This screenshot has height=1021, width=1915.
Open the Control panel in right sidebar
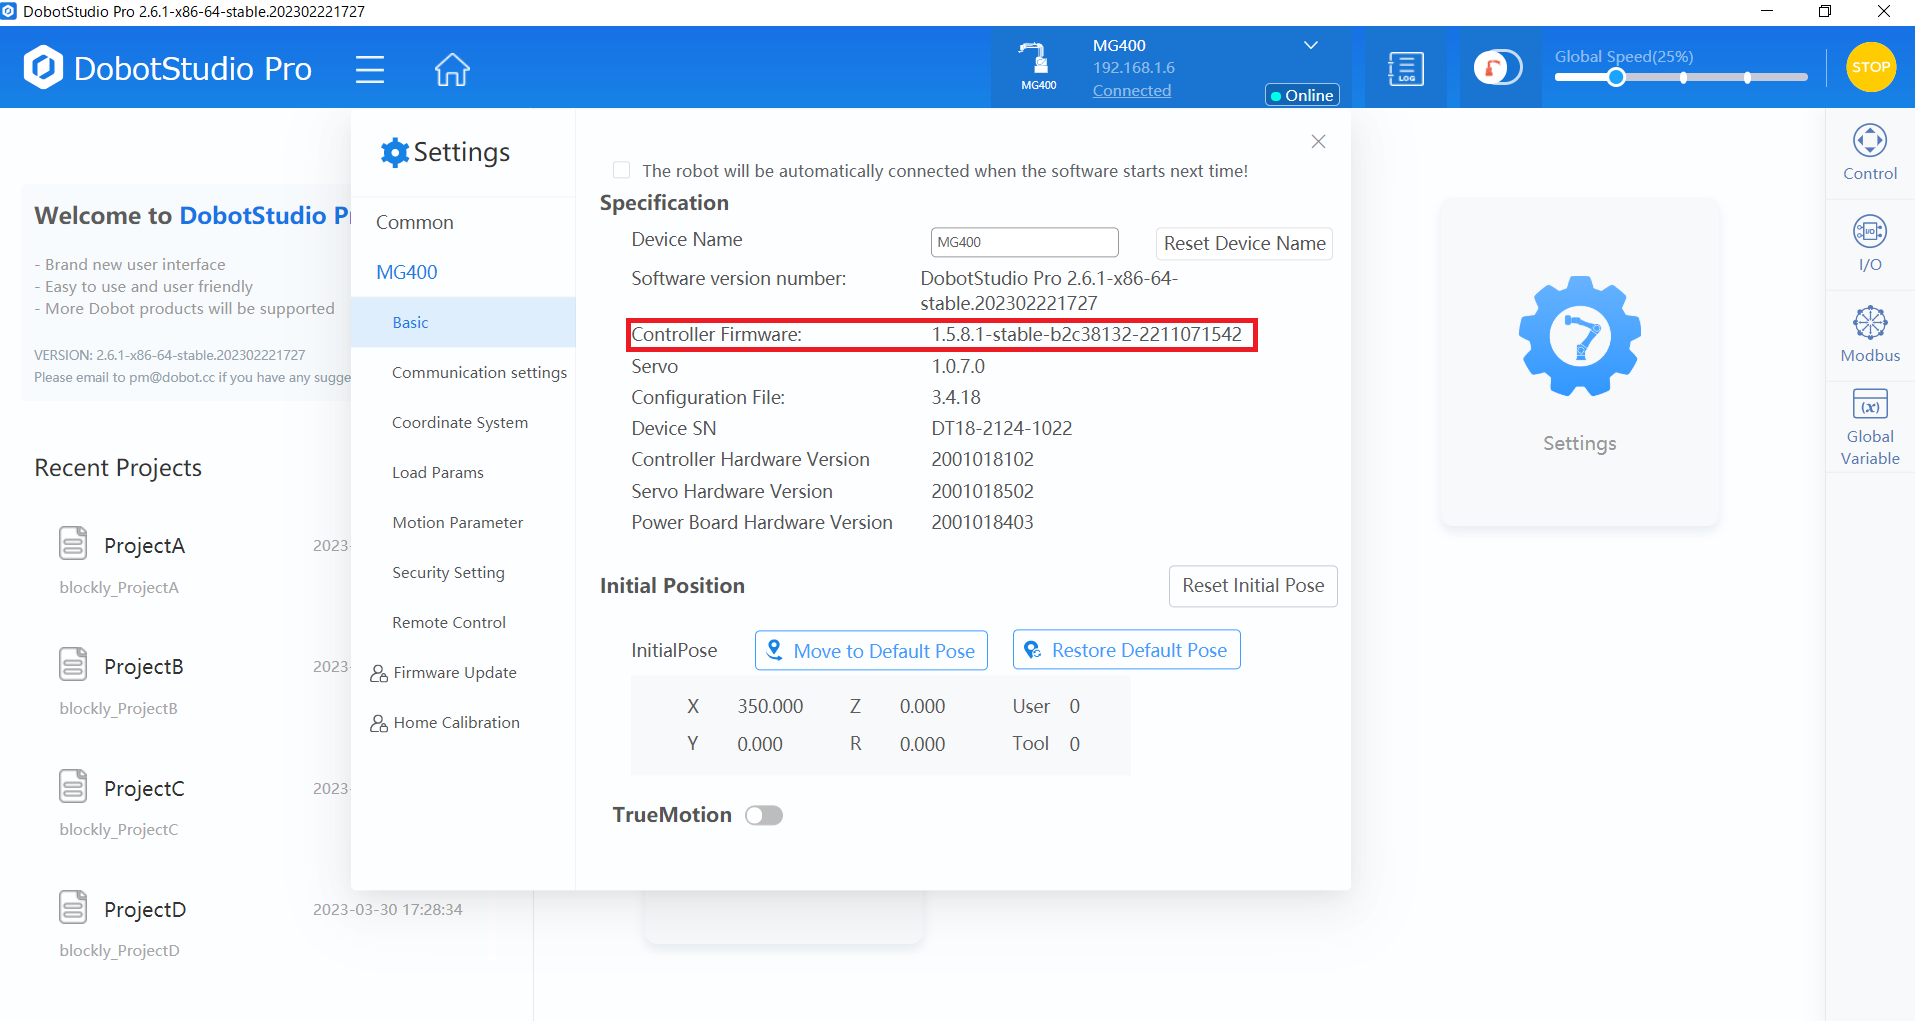tap(1869, 152)
